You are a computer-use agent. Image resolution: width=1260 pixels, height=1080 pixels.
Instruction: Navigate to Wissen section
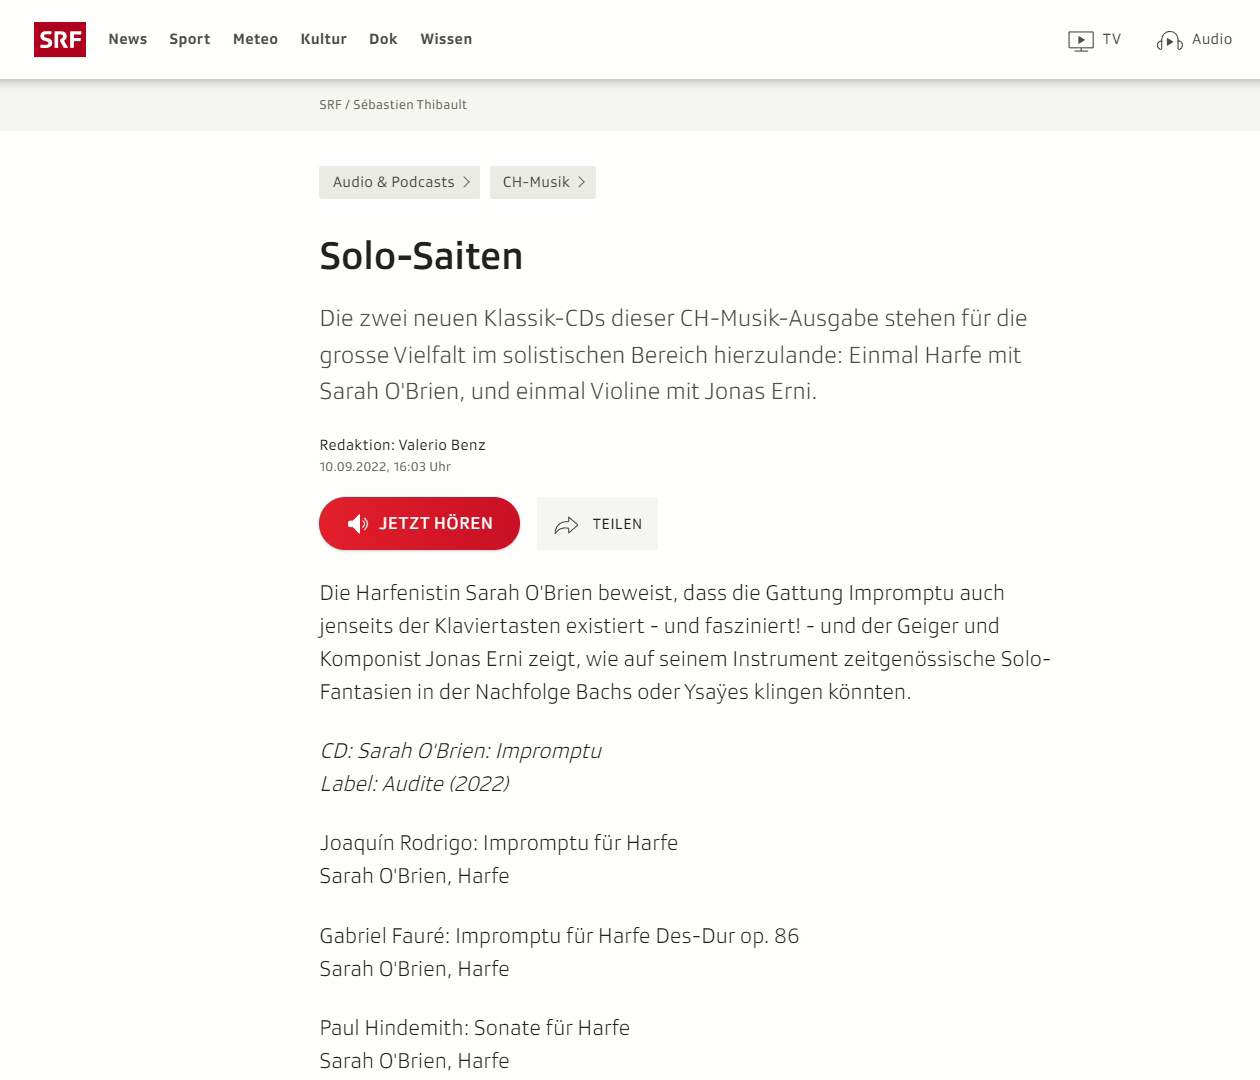point(446,39)
